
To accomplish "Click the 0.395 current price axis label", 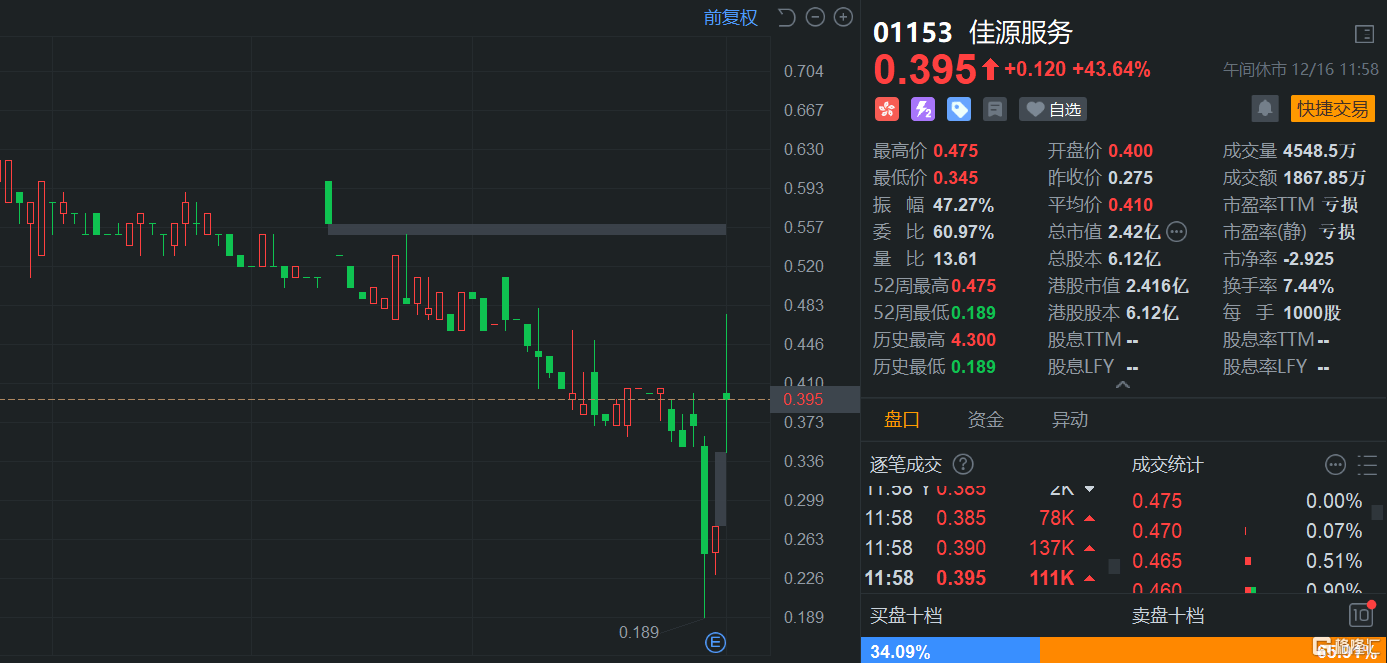I will coord(815,399).
